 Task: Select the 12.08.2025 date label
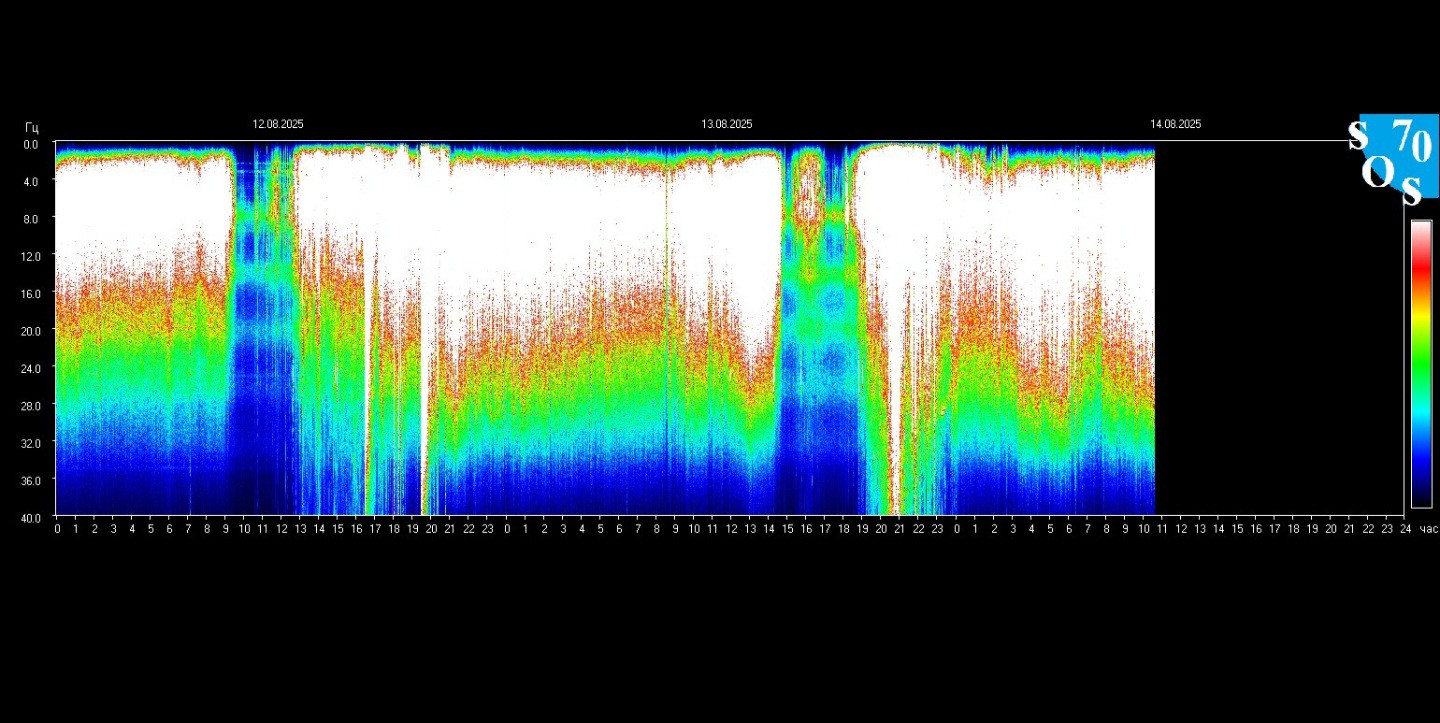tap(278, 125)
